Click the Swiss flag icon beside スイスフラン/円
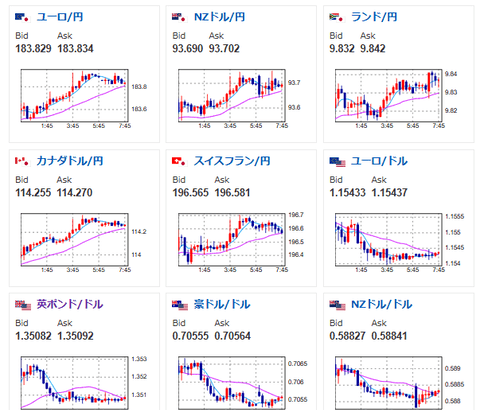480x410 pixels. tap(179, 161)
